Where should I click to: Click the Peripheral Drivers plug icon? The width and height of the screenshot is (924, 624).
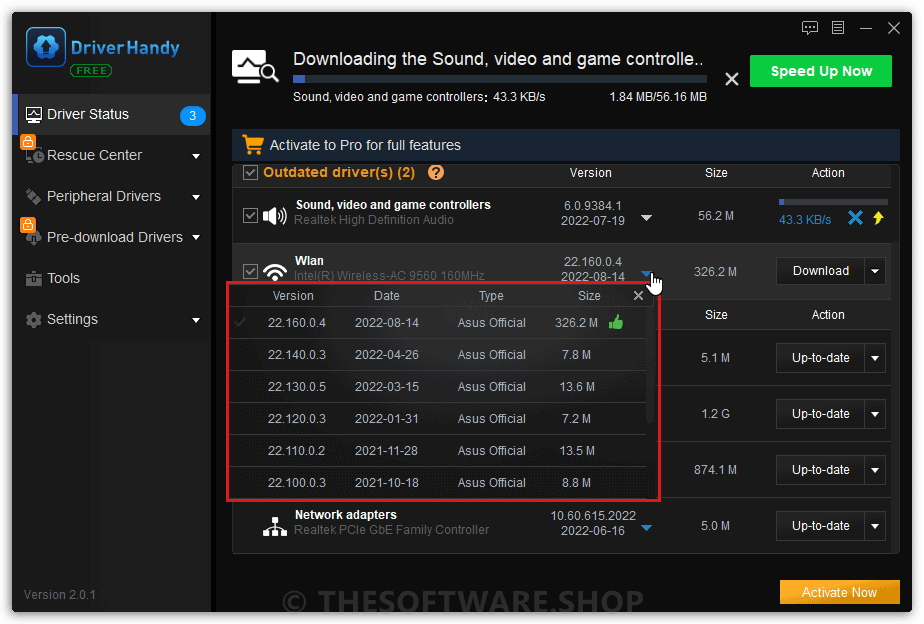(x=34, y=196)
